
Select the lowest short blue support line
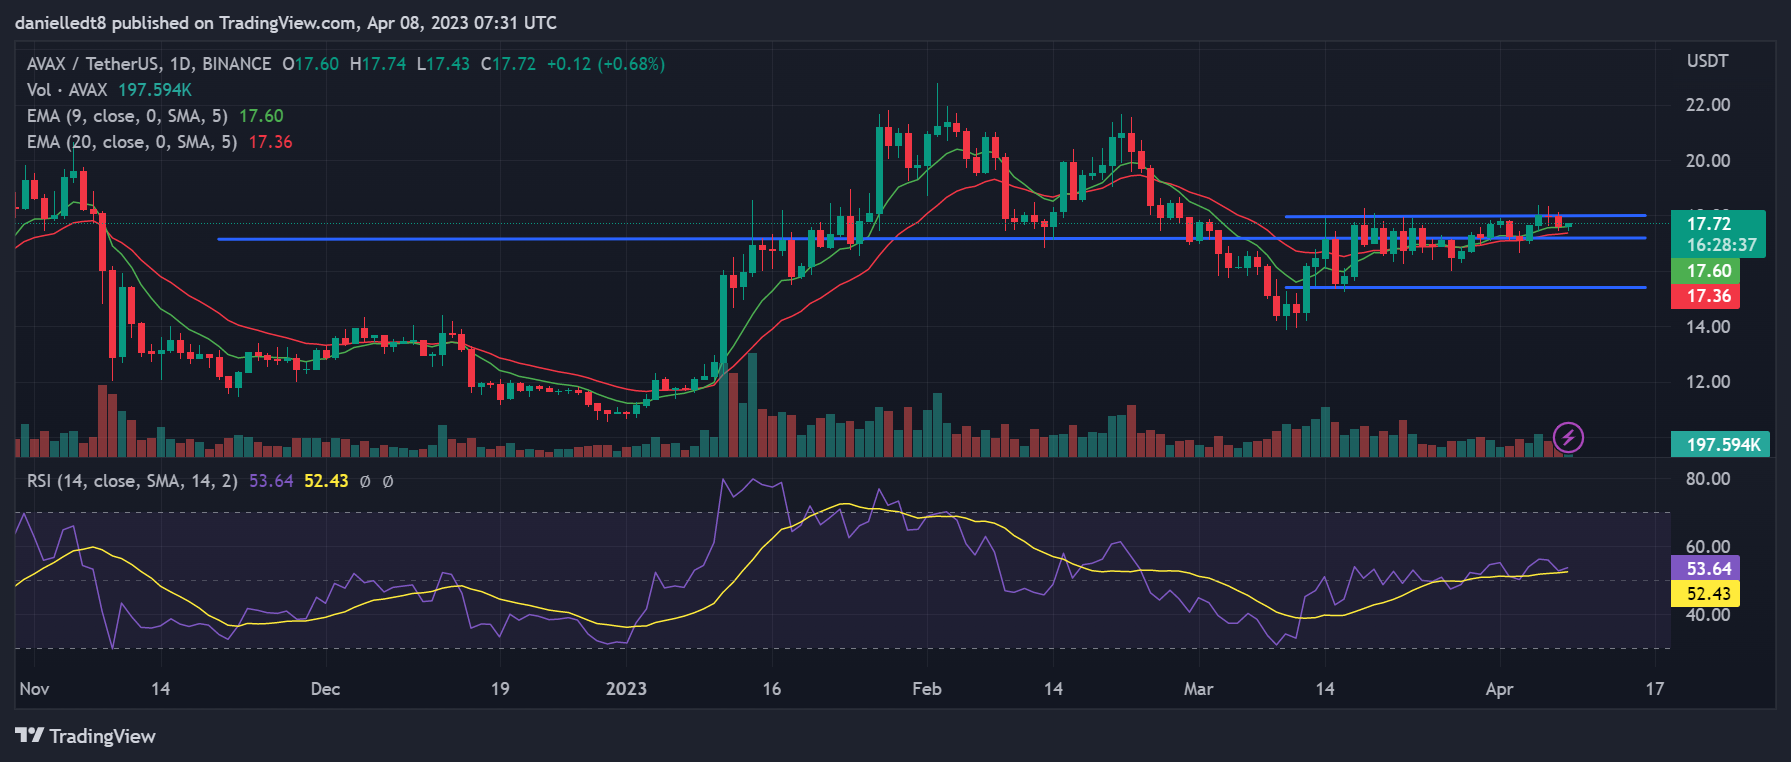click(1465, 288)
